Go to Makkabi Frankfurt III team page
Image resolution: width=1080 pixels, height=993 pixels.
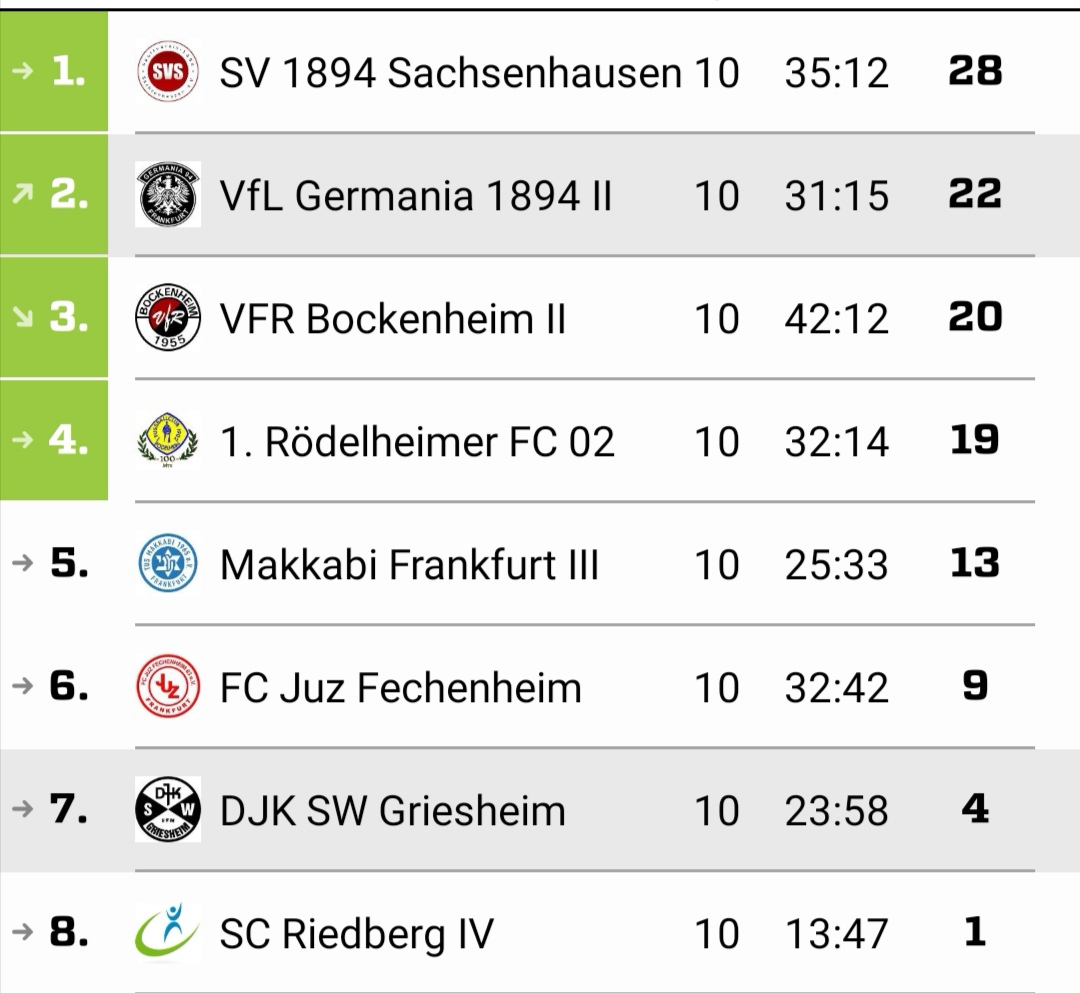tap(409, 565)
